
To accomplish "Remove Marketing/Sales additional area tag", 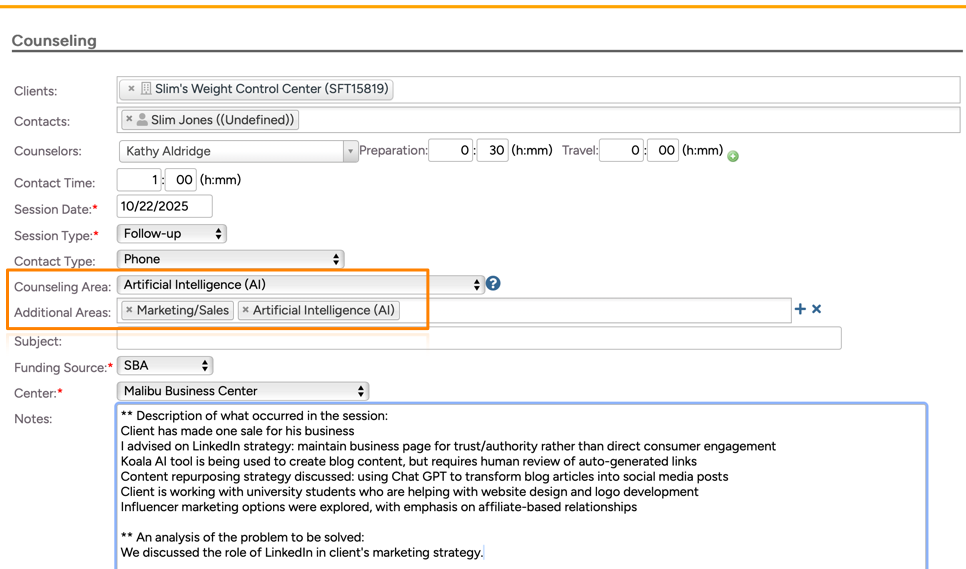I will point(129,311).
